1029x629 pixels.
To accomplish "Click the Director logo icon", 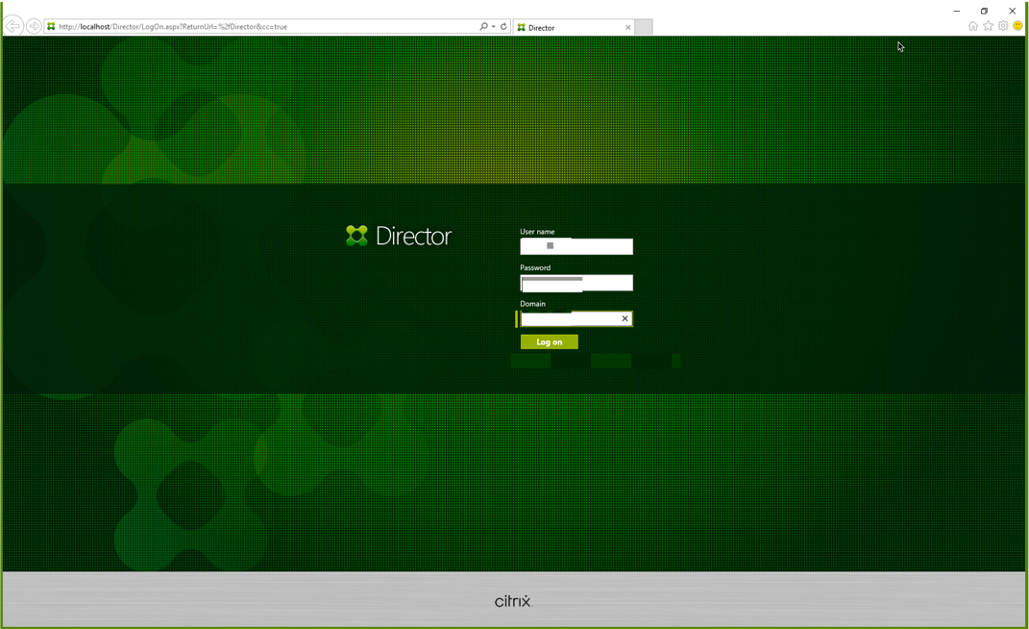I will point(357,236).
